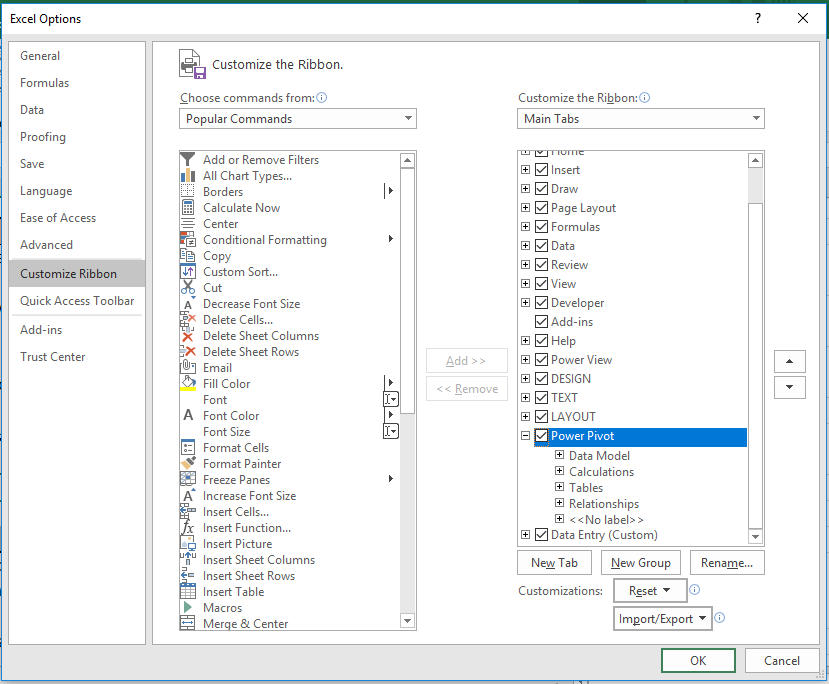Expand the Relationships group

click(x=559, y=503)
